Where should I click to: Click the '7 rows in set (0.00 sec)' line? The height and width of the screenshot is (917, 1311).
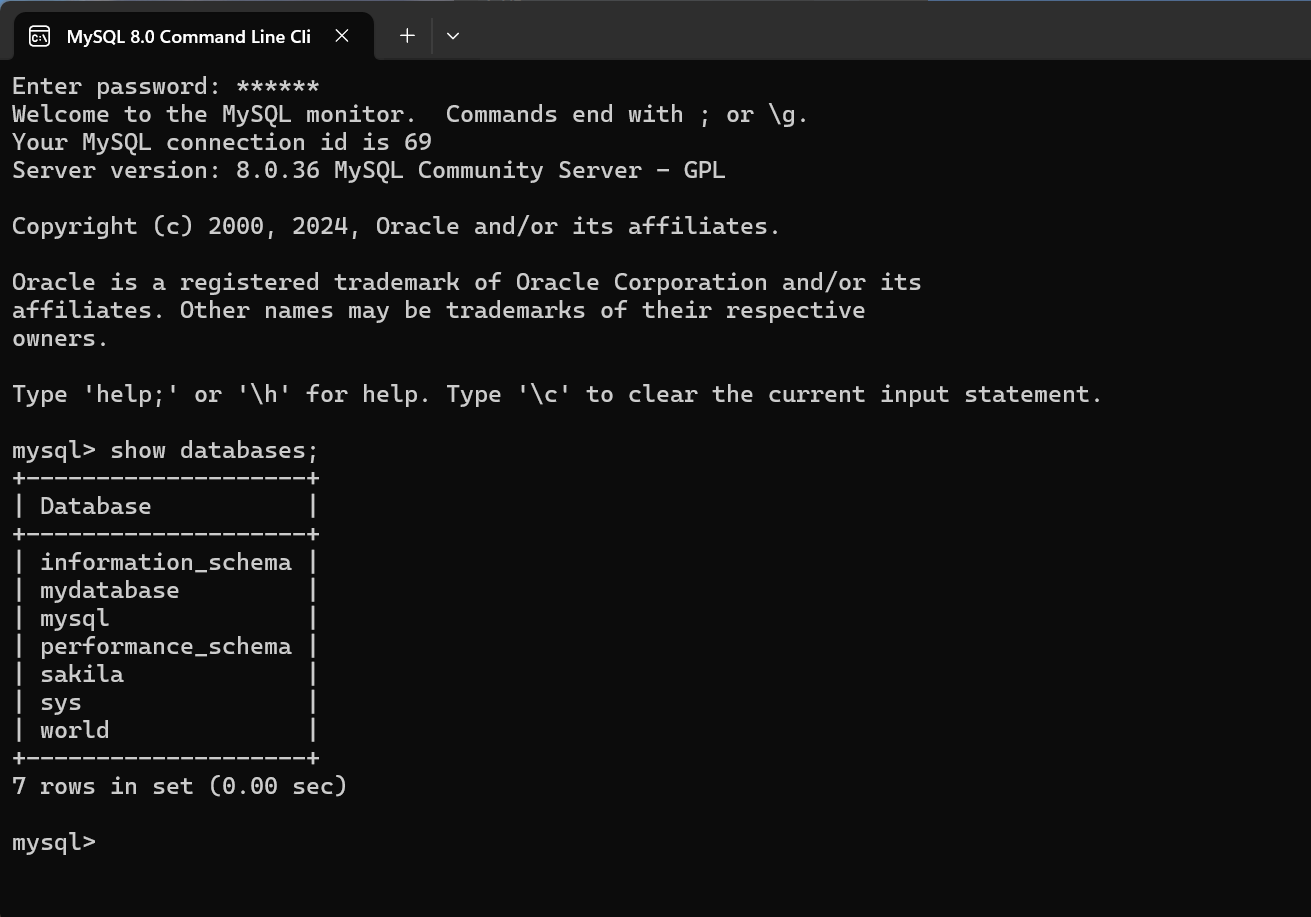click(180, 787)
